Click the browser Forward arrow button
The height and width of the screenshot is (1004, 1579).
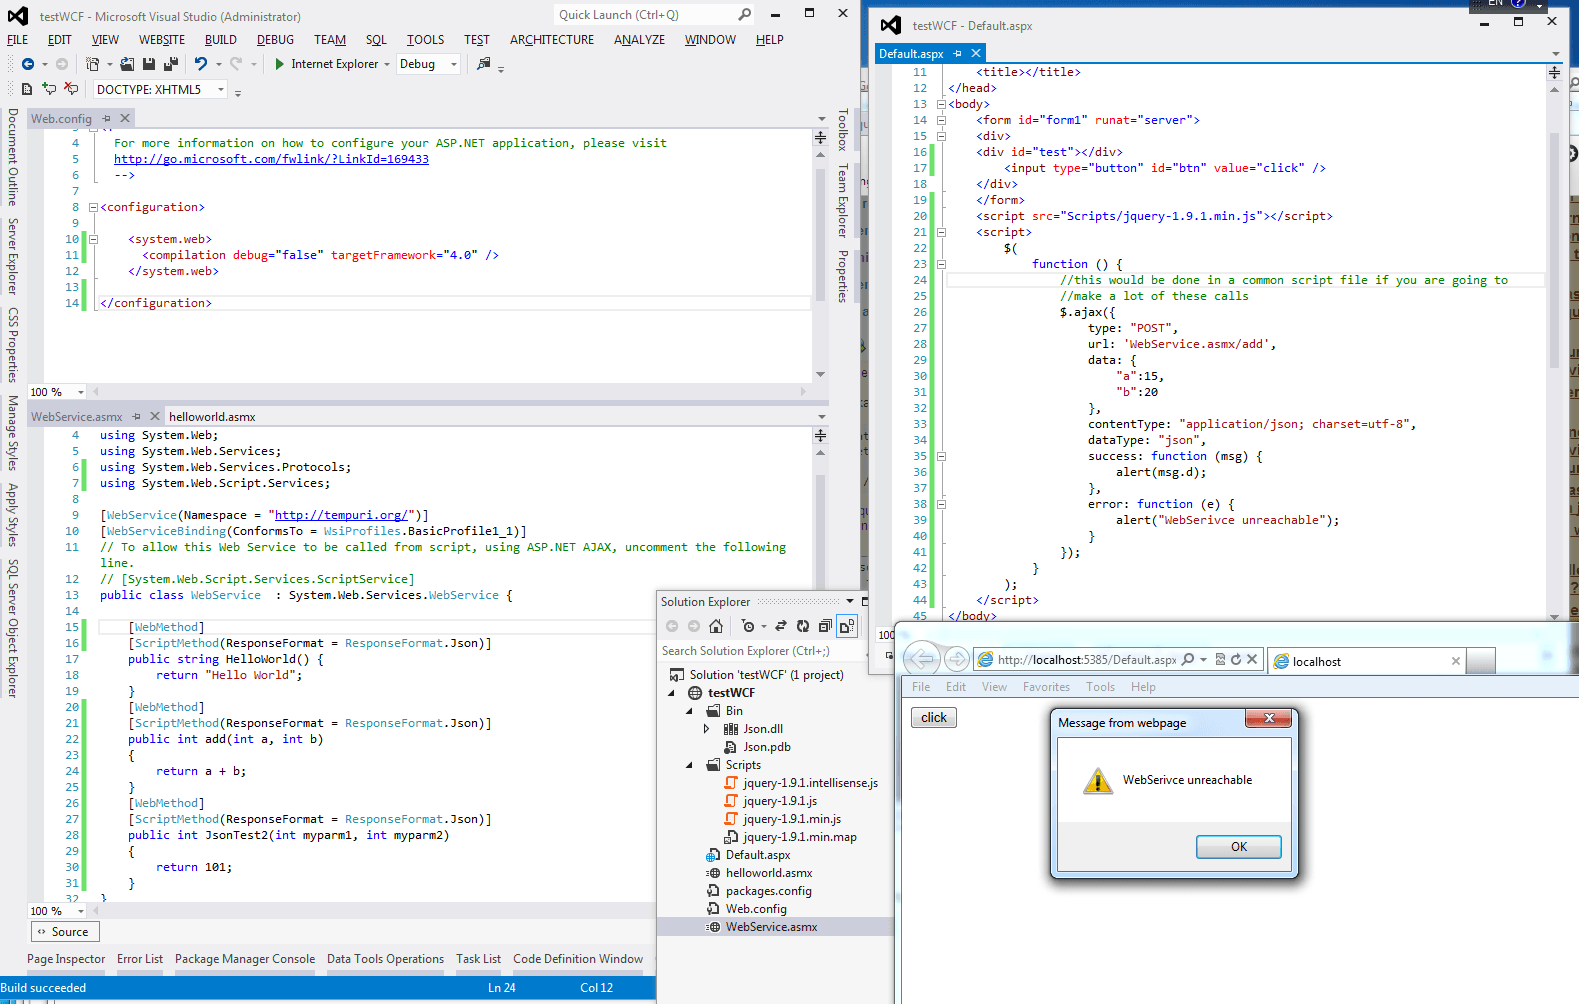957,659
